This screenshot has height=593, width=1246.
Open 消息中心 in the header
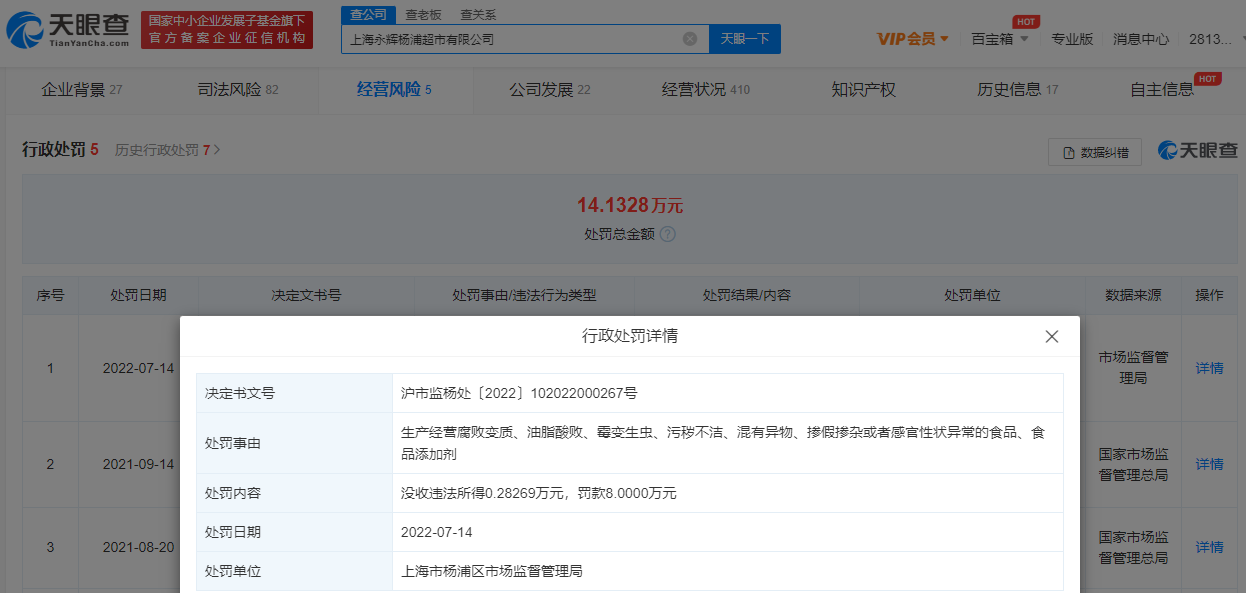click(1141, 39)
